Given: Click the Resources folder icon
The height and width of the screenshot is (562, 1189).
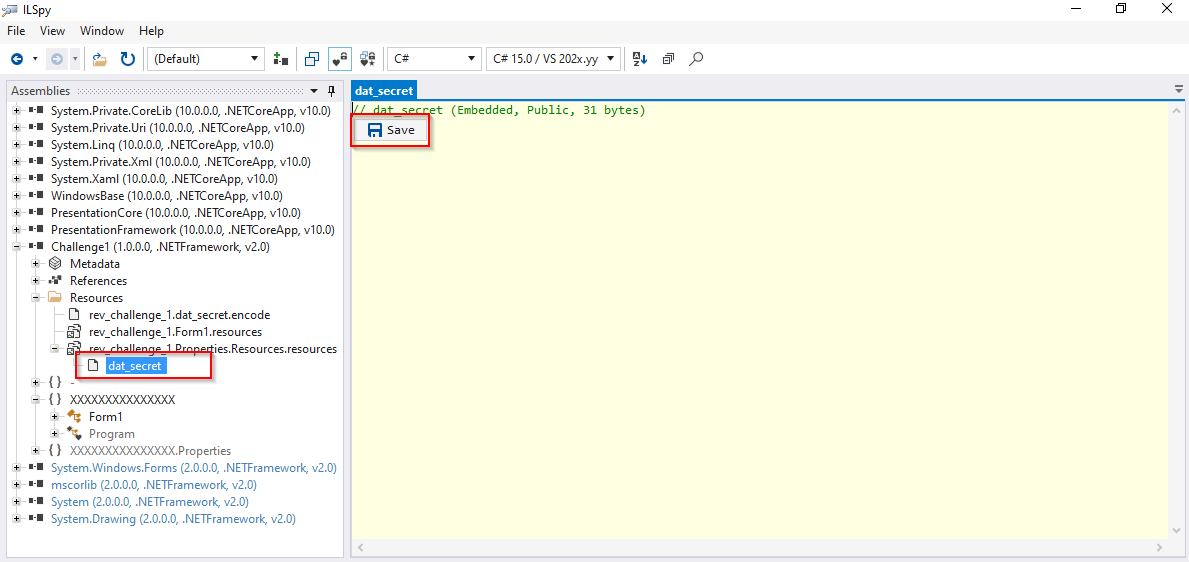Looking at the screenshot, I should (x=55, y=298).
